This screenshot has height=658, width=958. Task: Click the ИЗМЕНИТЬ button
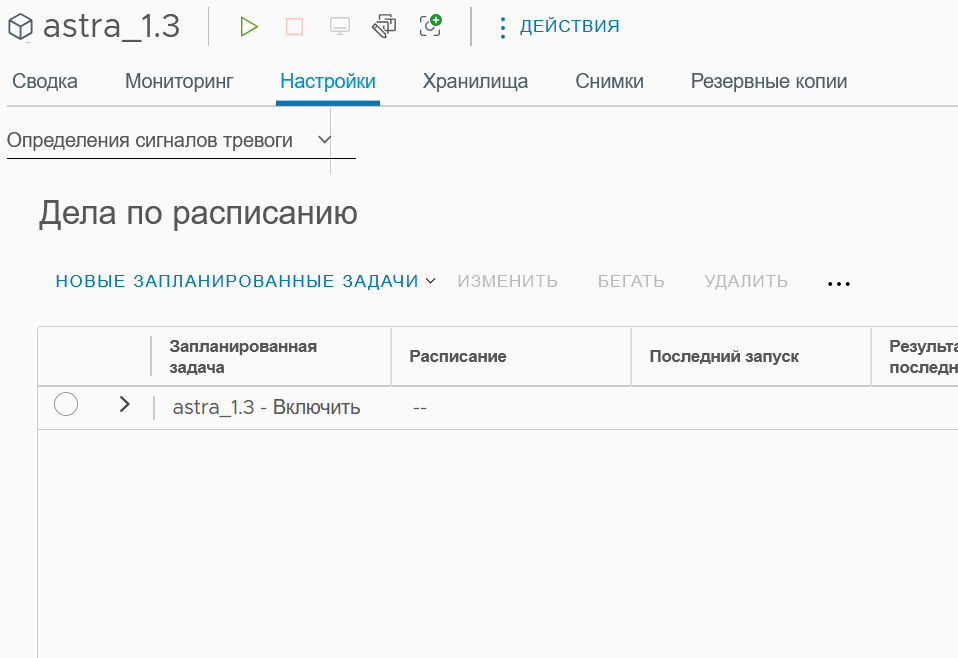[x=508, y=281]
